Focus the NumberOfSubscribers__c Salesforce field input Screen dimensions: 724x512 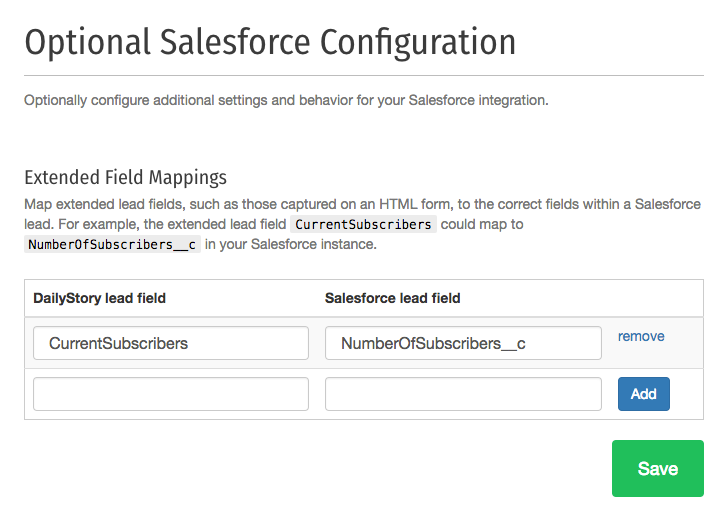463,343
